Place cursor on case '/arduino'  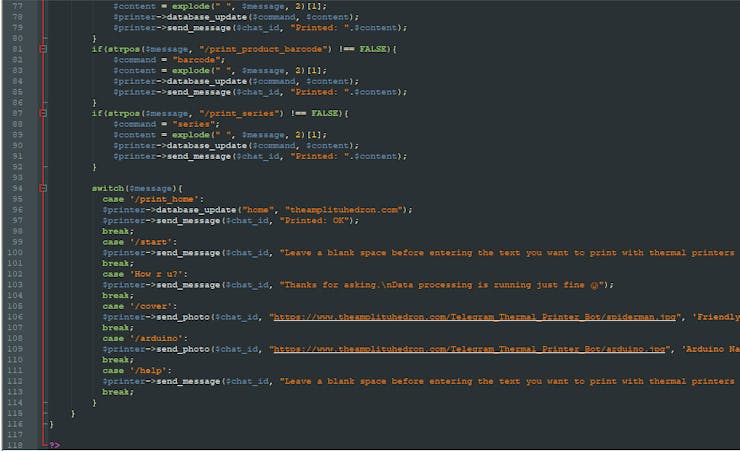click(x=145, y=338)
